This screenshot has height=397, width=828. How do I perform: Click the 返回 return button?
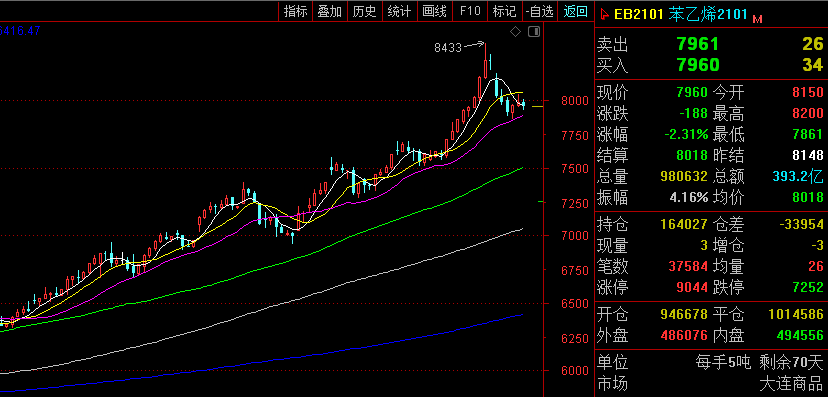click(575, 11)
